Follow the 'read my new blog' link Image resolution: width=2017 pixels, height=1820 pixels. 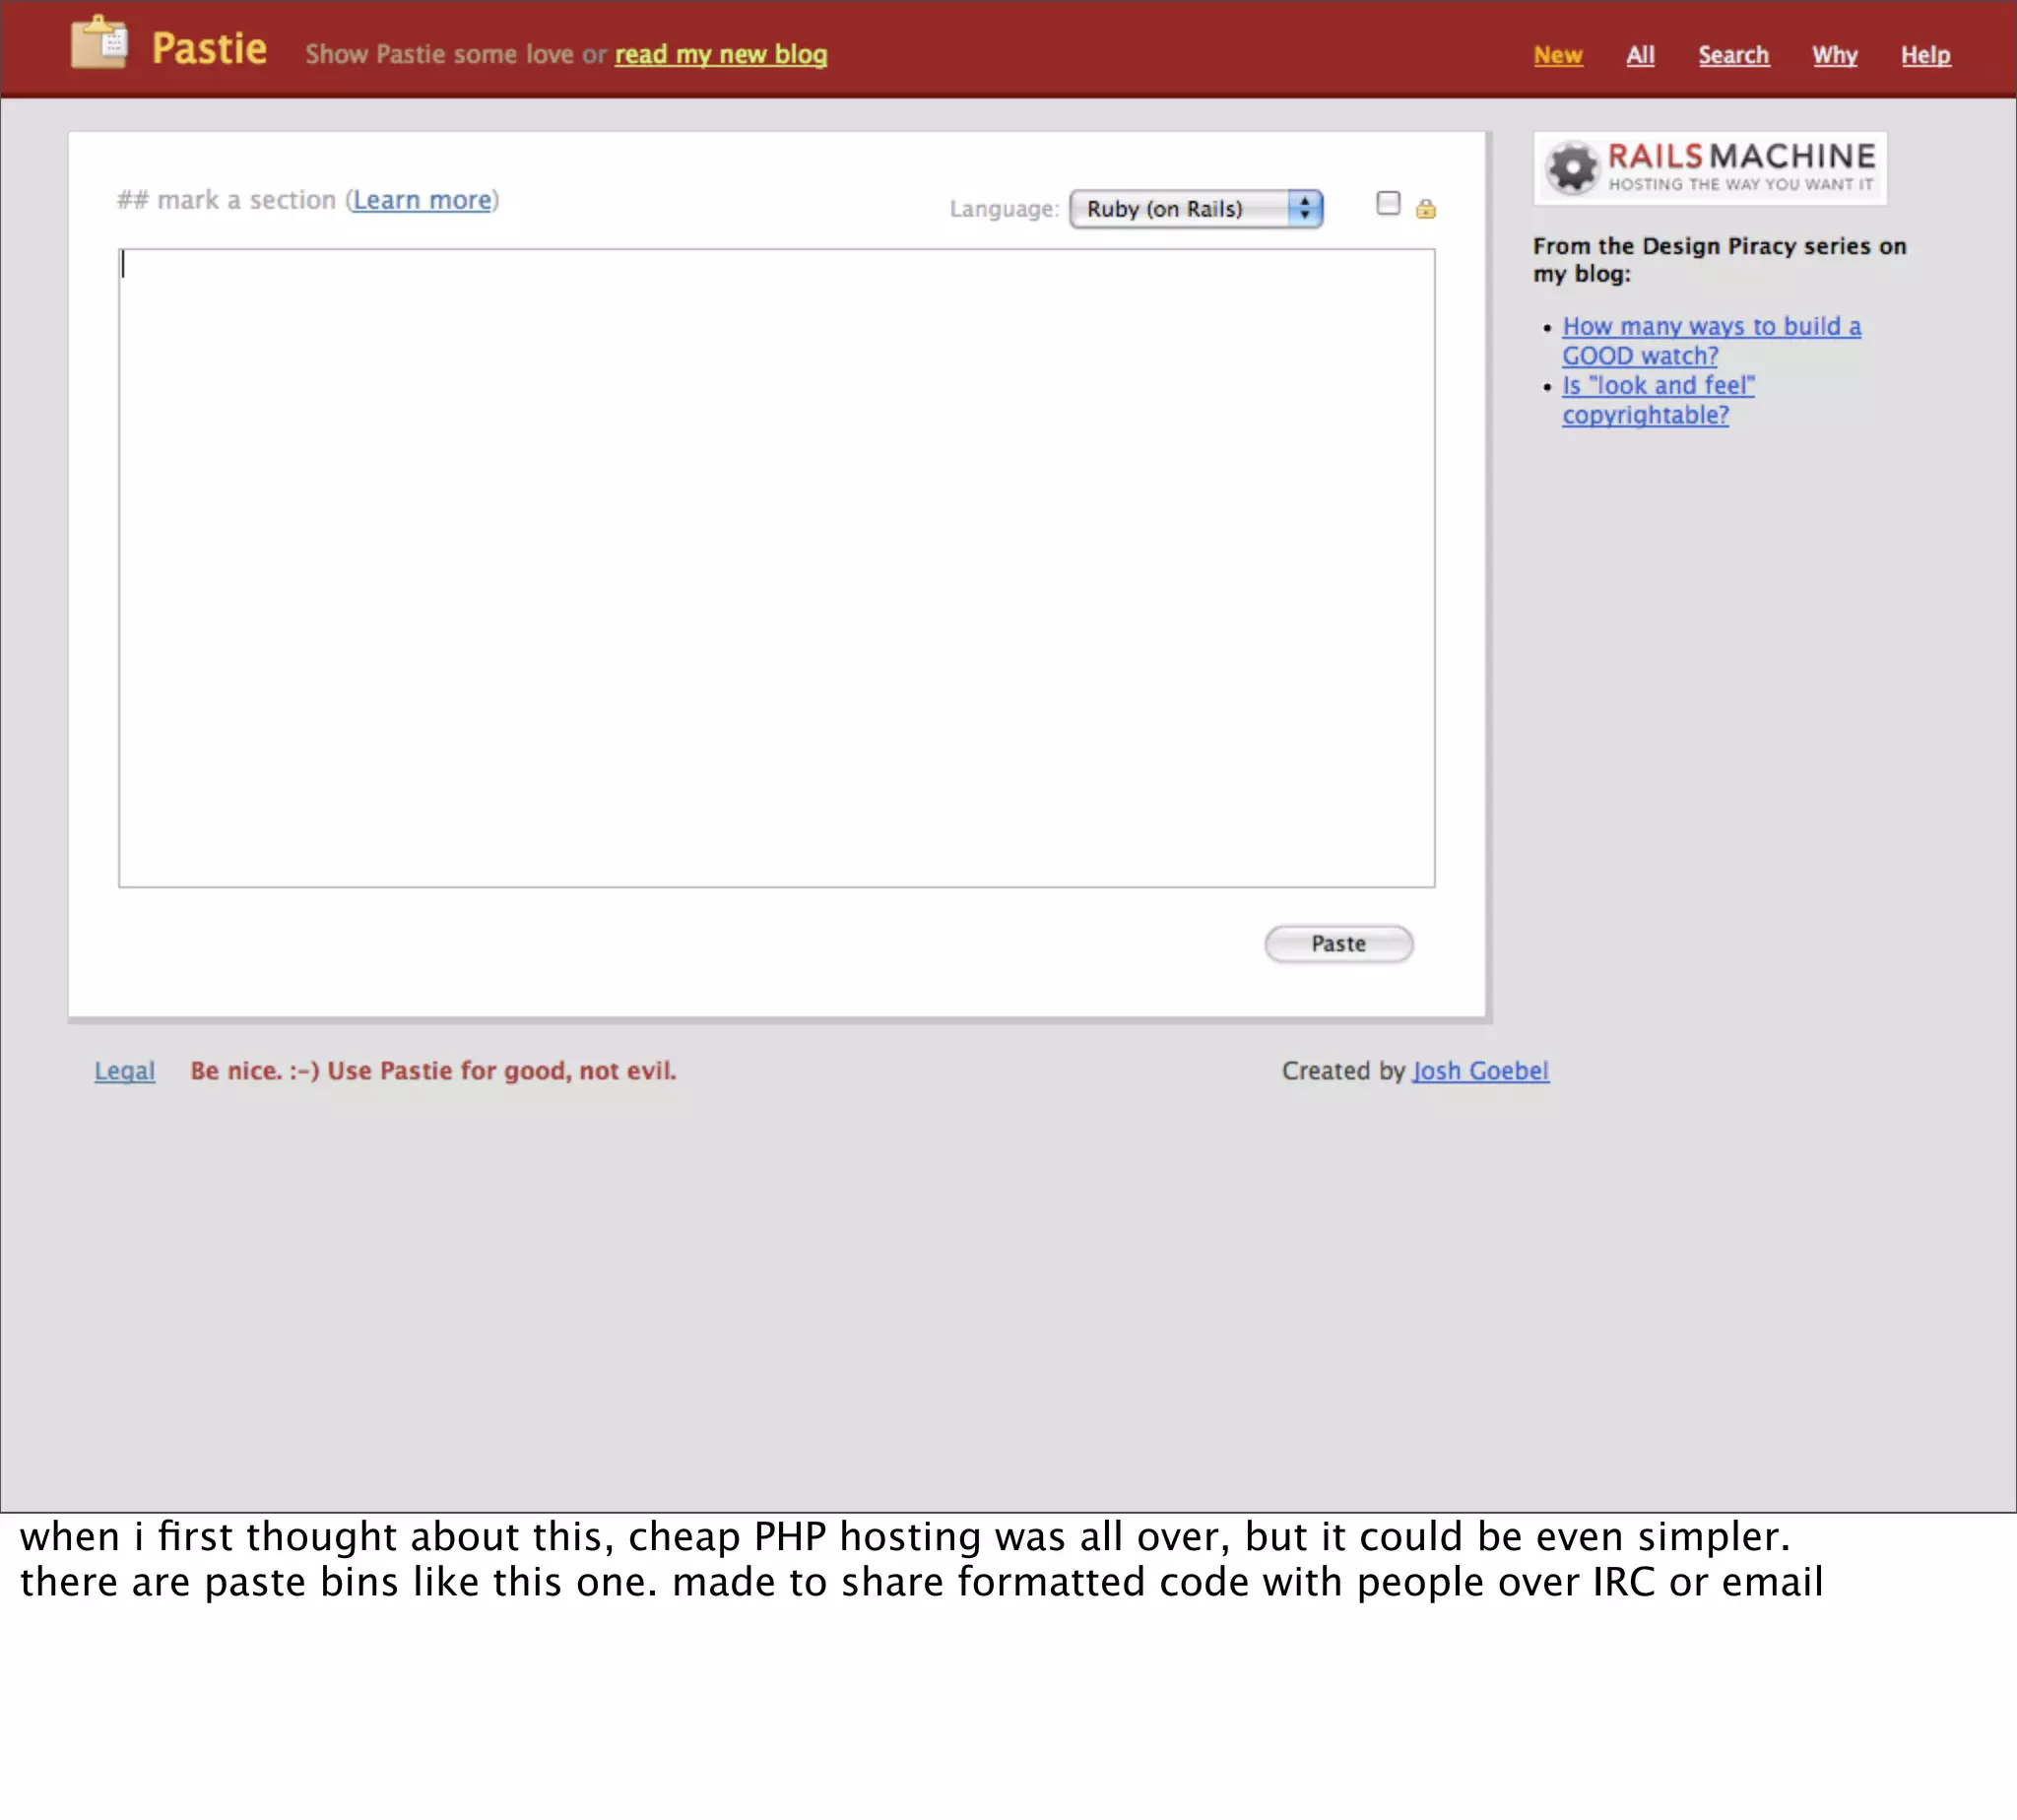(720, 54)
